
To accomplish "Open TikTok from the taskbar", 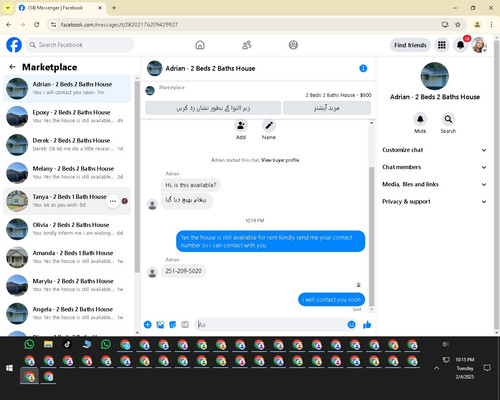I will (x=67, y=344).
